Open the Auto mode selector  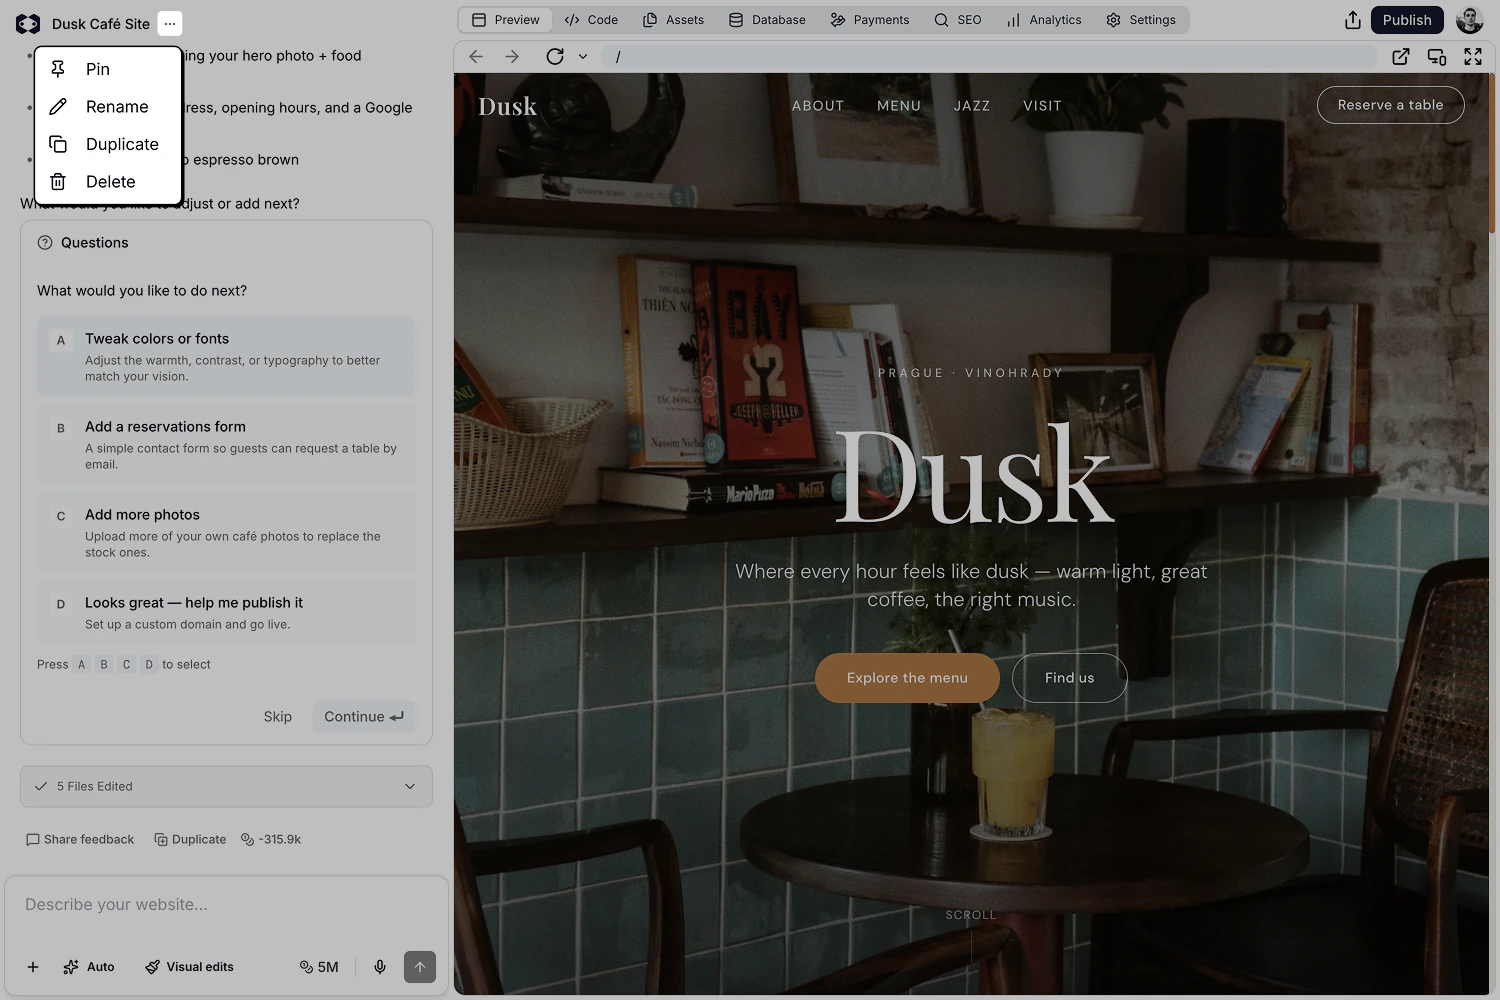coord(89,967)
